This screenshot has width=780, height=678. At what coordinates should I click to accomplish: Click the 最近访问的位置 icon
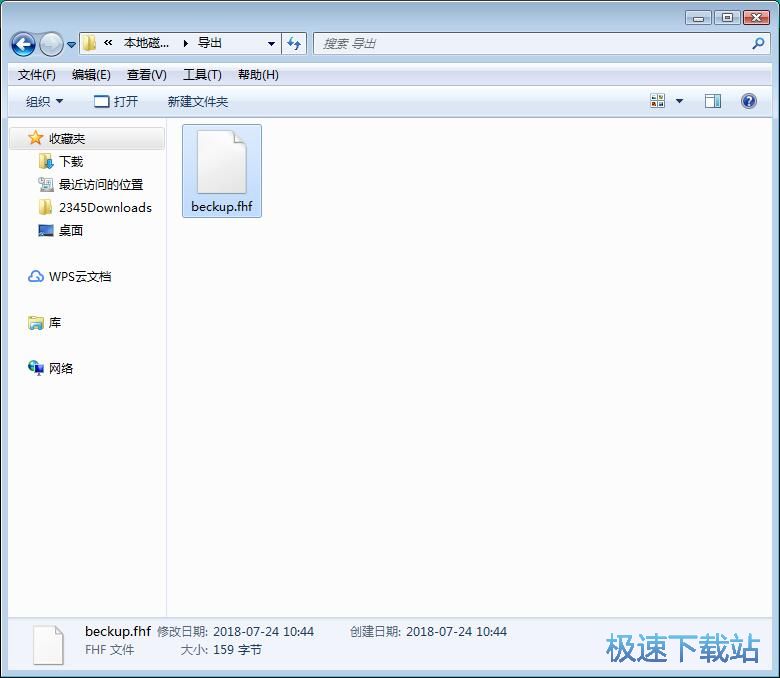[x=46, y=185]
